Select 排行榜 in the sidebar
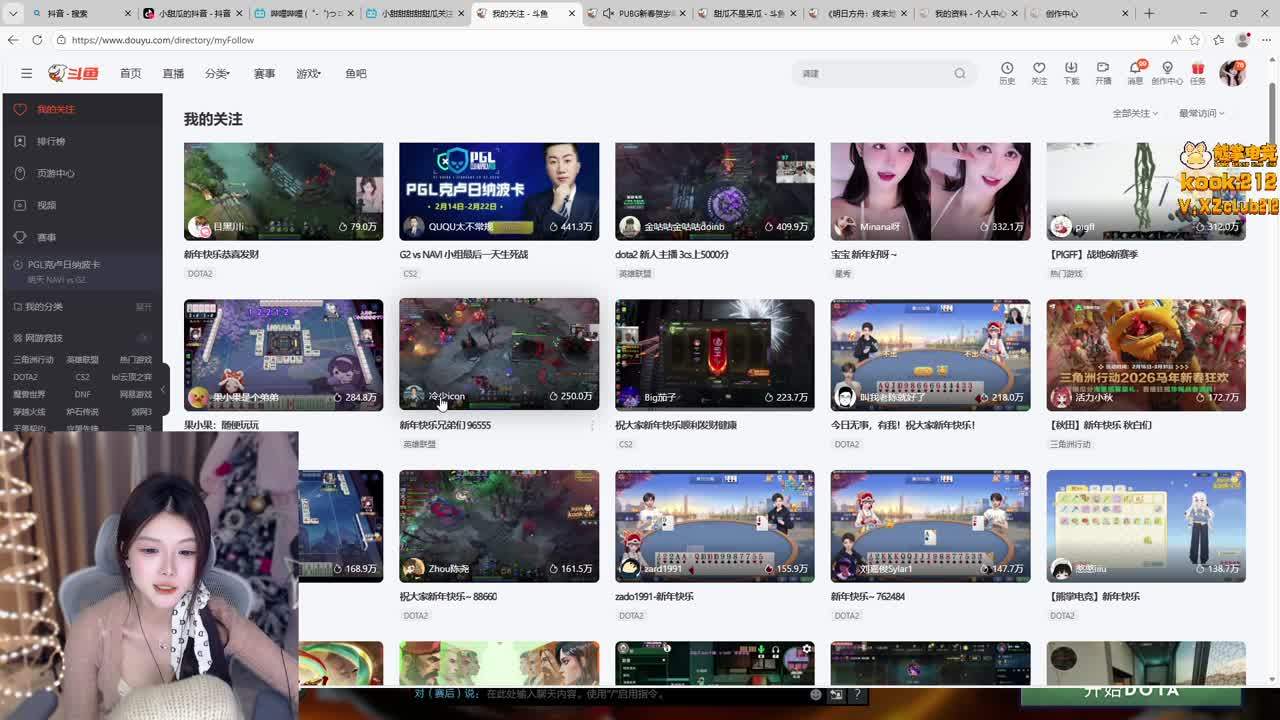The width and height of the screenshot is (1280, 720). point(51,141)
